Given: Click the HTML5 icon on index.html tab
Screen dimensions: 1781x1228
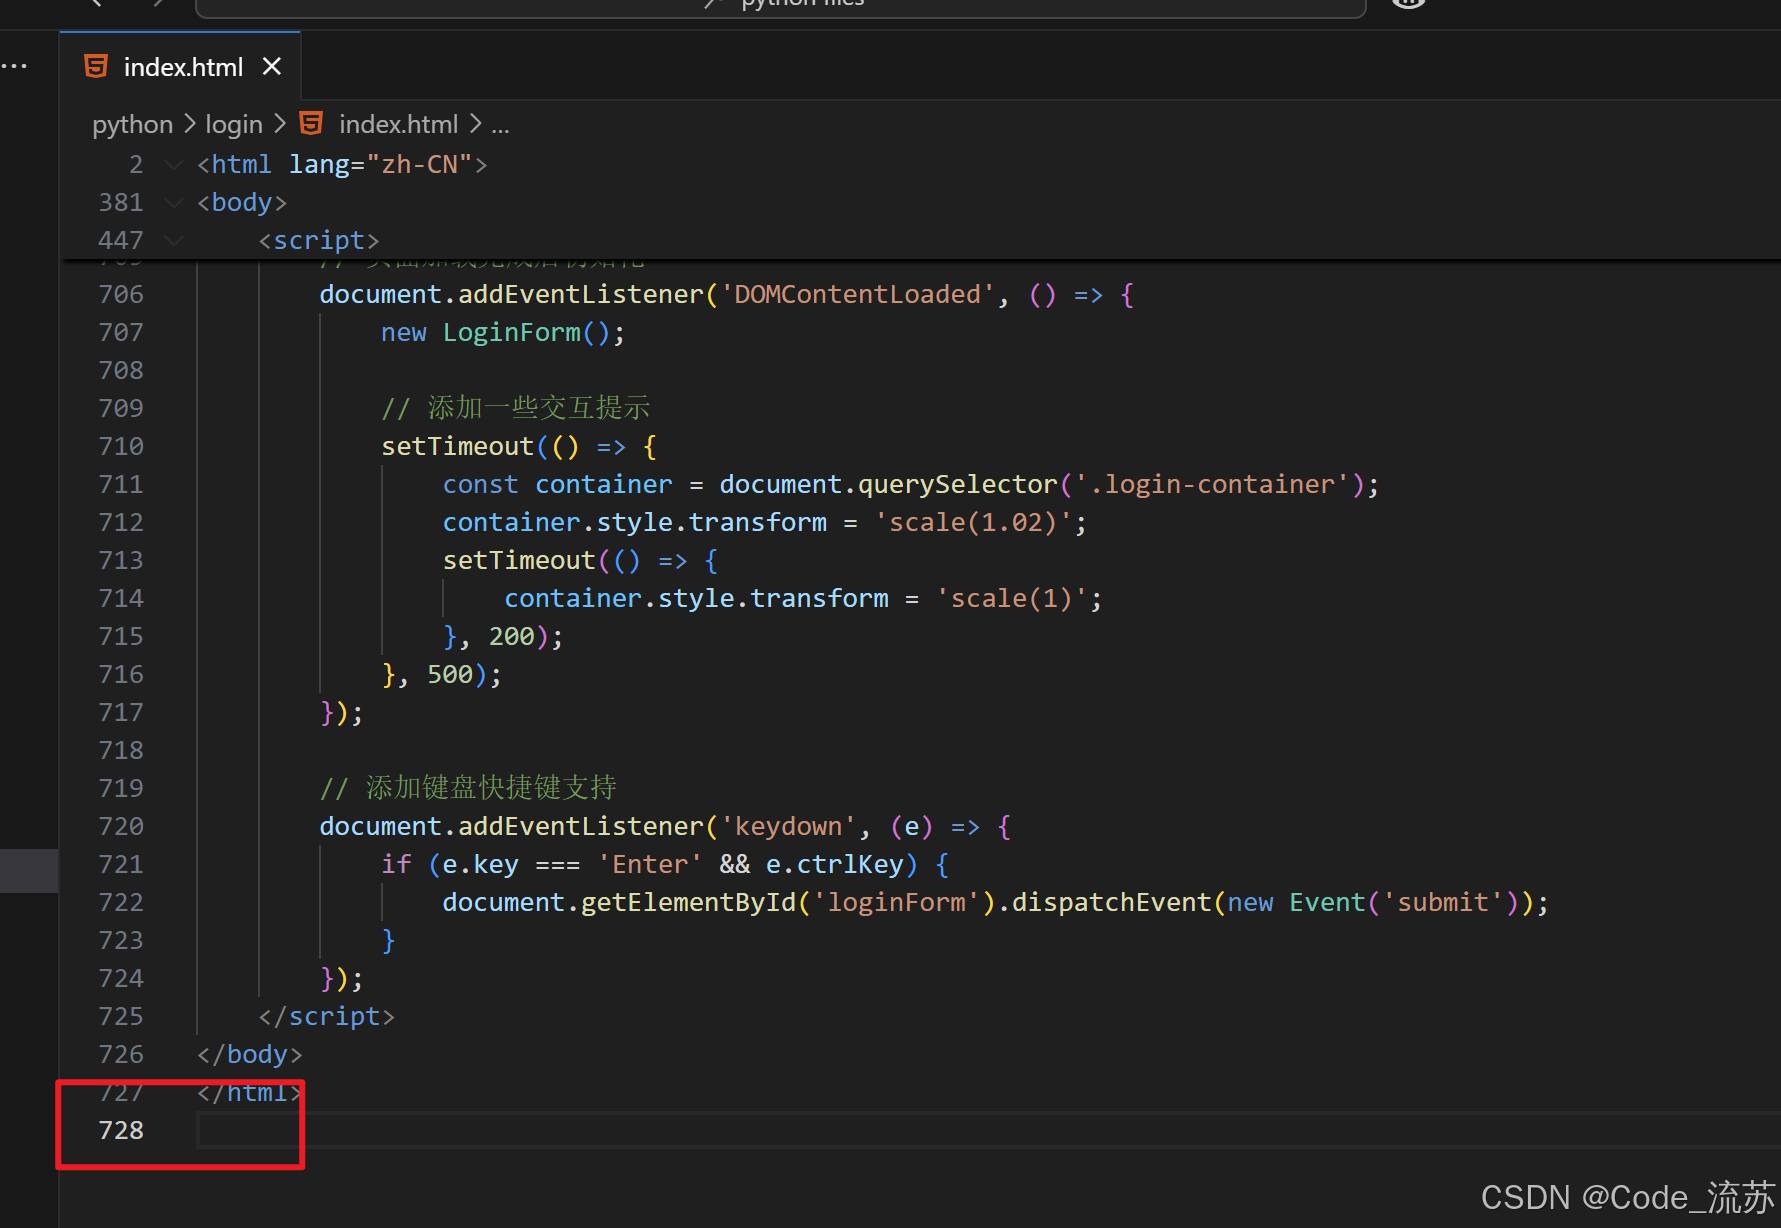Looking at the screenshot, I should tap(96, 67).
